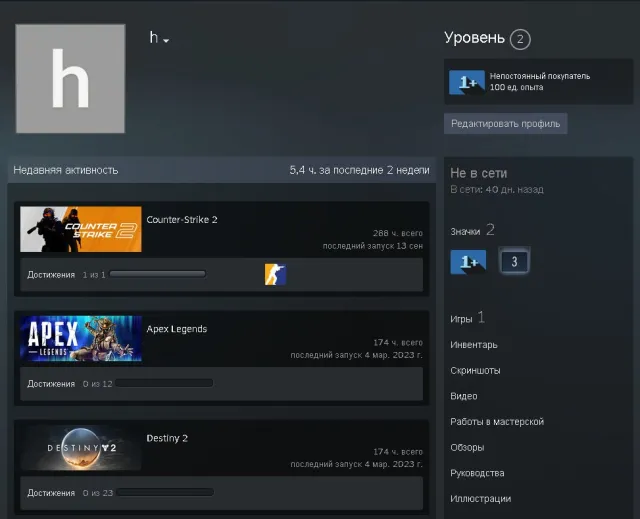Open Достижения link for Apex Legends
The image size is (640, 519).
click(51, 384)
